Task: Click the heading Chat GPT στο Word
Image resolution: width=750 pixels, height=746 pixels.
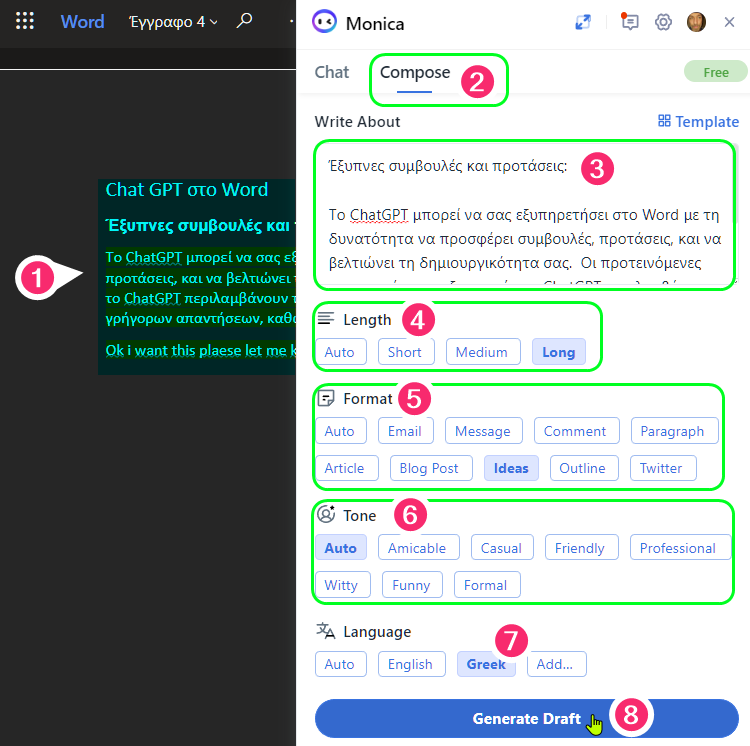Action: [x=187, y=190]
